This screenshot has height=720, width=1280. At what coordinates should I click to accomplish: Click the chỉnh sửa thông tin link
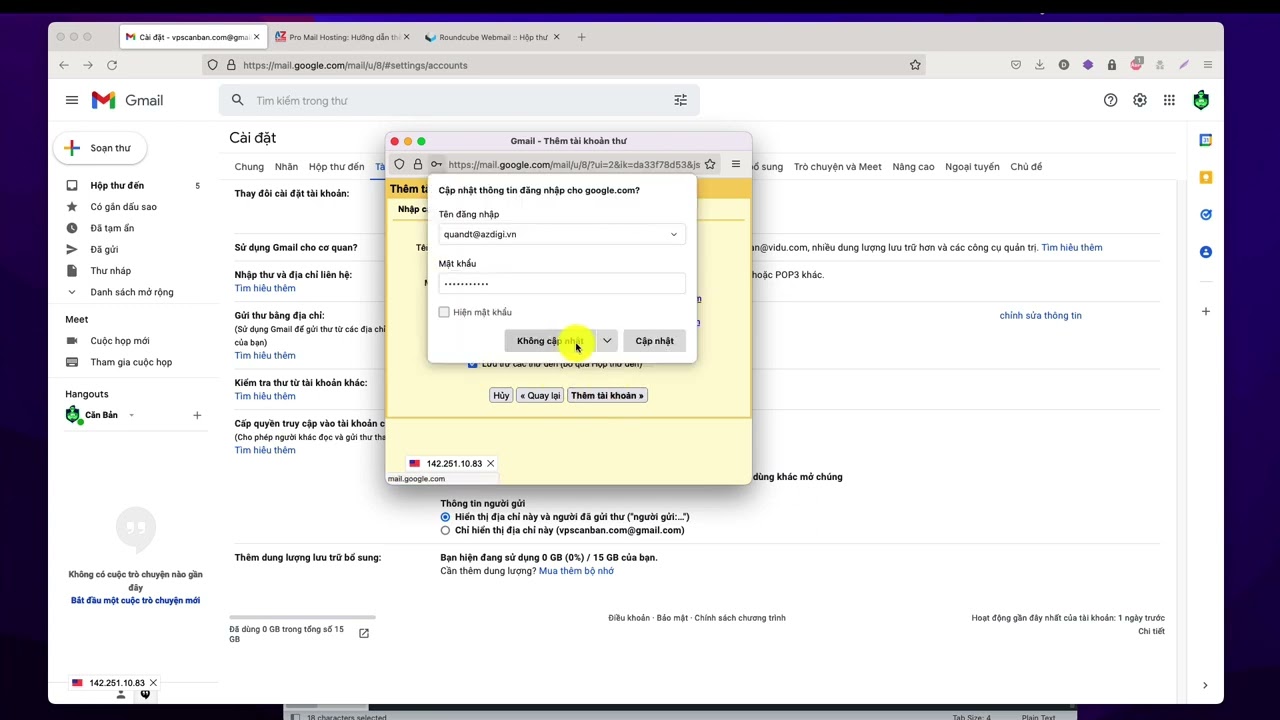click(x=1040, y=316)
